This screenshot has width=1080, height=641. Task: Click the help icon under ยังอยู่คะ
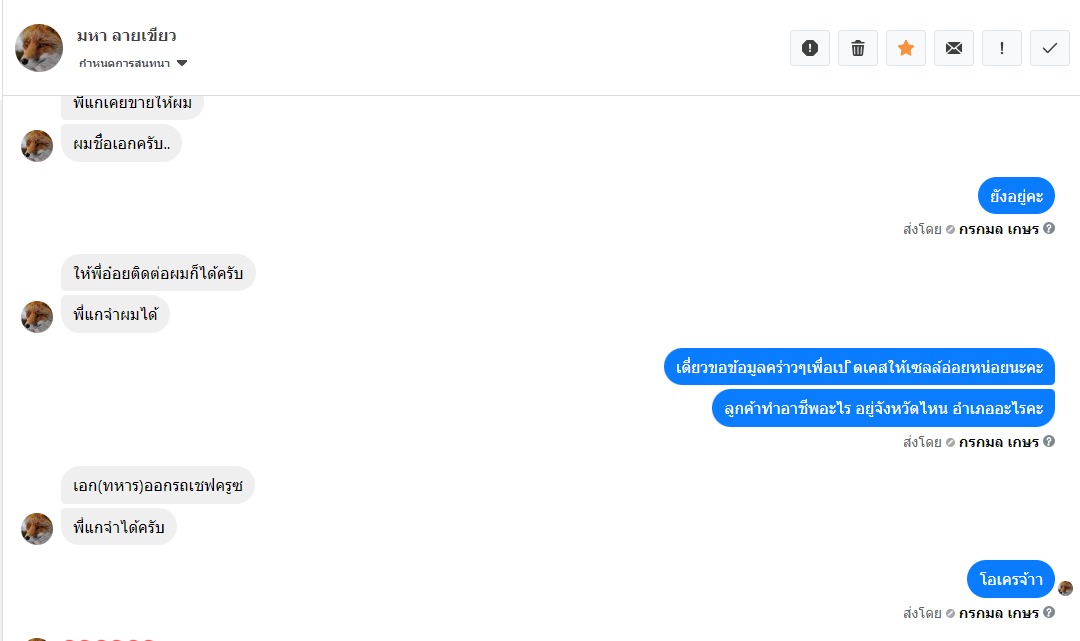click(x=1049, y=228)
